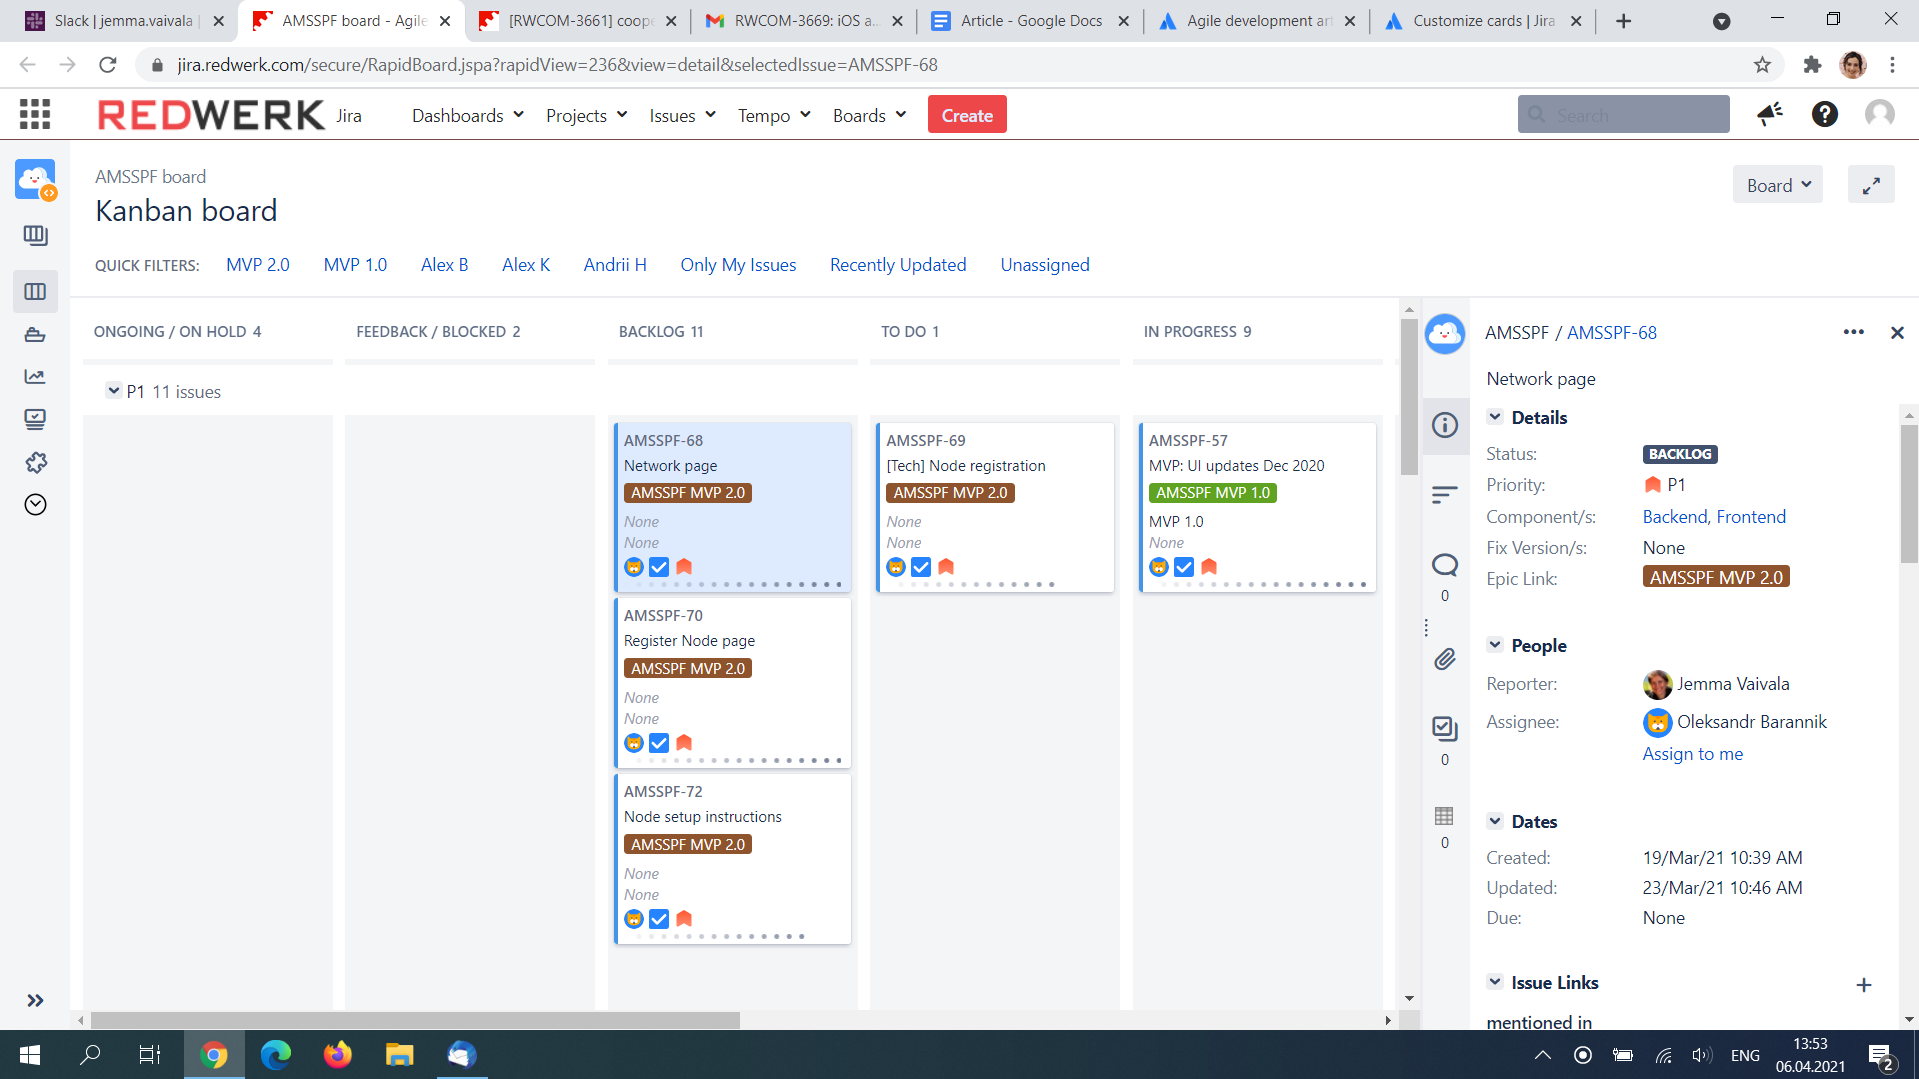Screen dimensions: 1919x1079
Task: Collapse the Issue Links section
Action: point(1495,982)
